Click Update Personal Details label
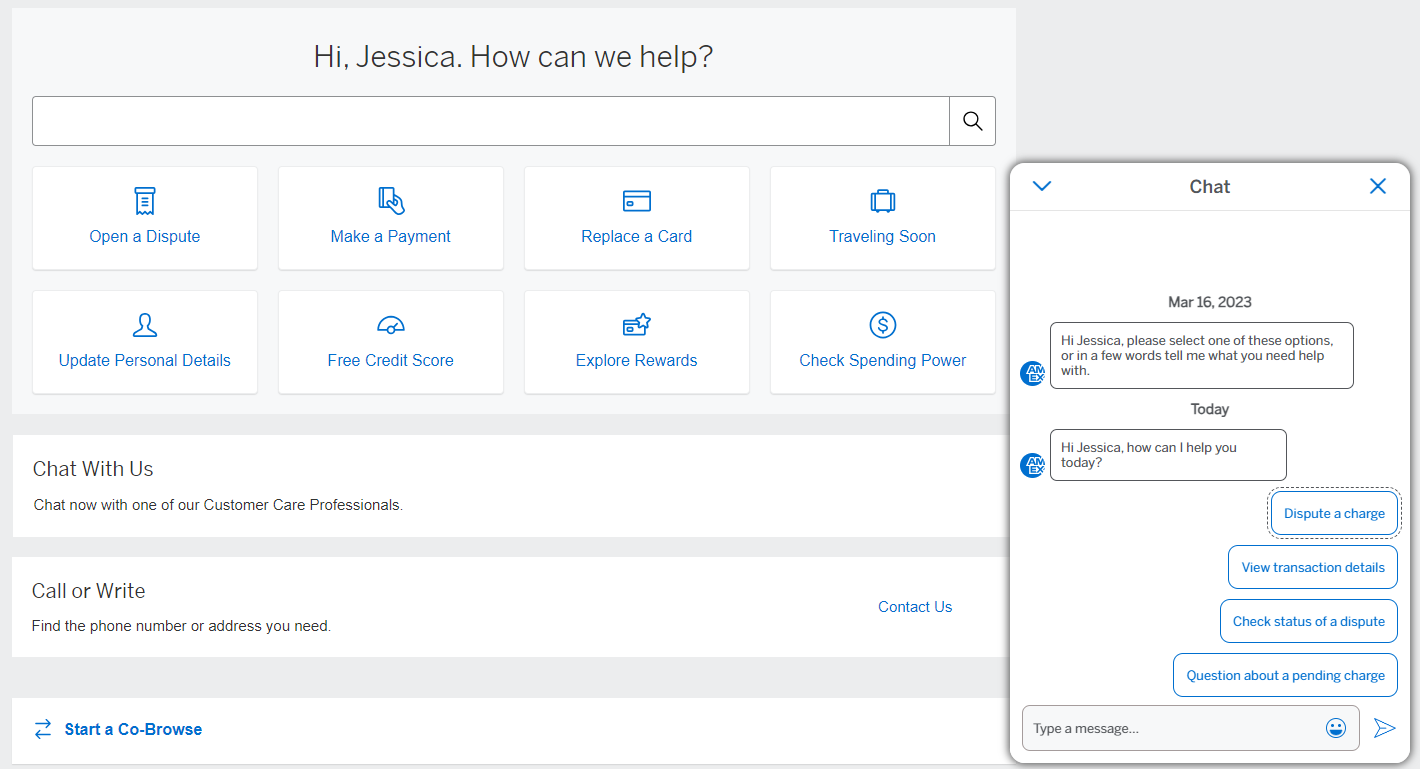The height and width of the screenshot is (769, 1420). coord(145,361)
